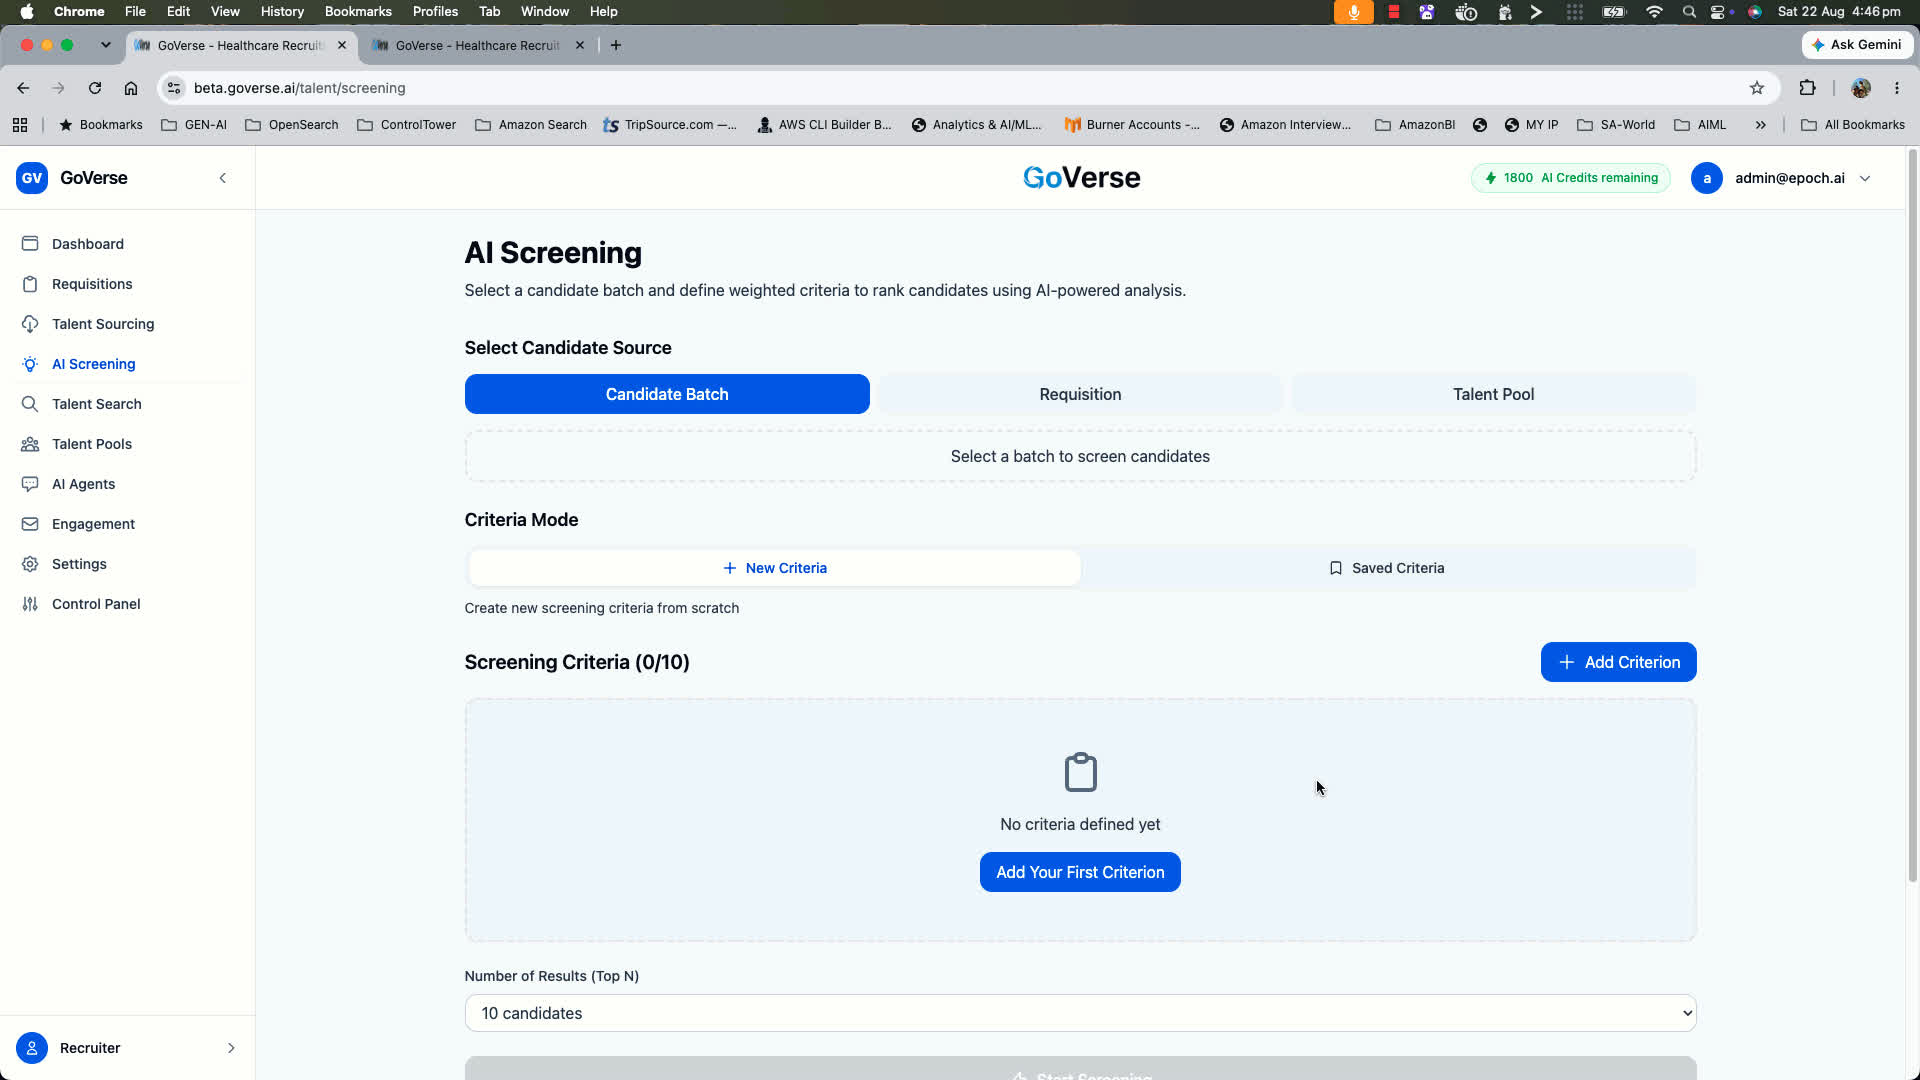The image size is (1920, 1080).
Task: Open the Bookmarks menu in menu bar
Action: tap(358, 12)
